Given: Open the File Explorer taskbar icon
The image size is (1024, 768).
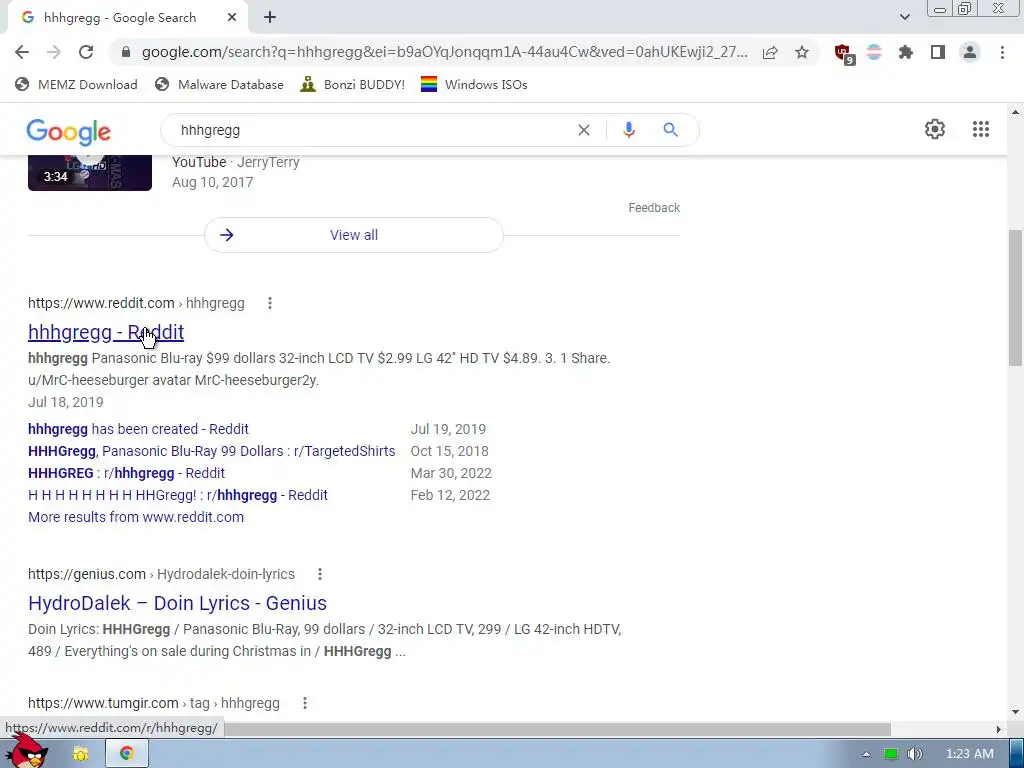Looking at the screenshot, I should [x=80, y=754].
